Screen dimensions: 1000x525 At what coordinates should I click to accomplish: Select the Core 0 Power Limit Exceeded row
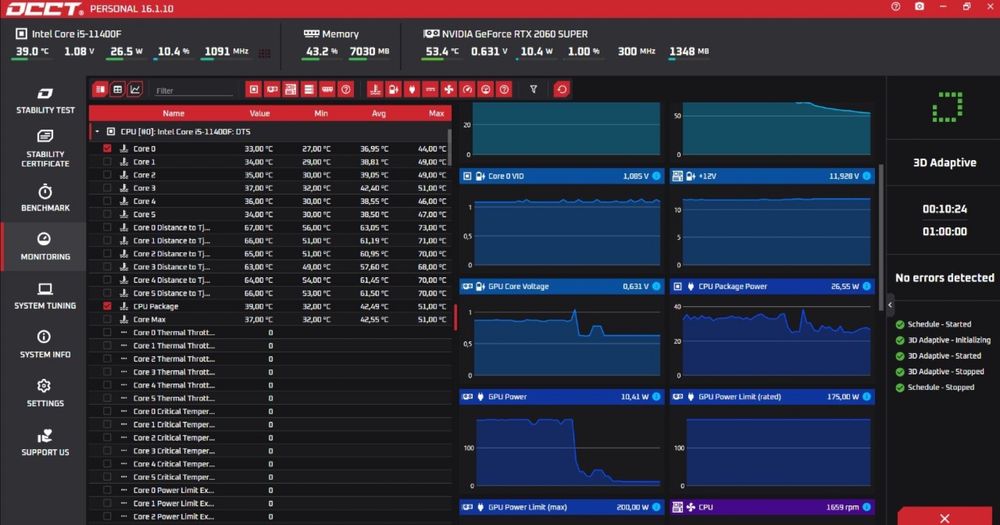pyautogui.click(x=270, y=491)
